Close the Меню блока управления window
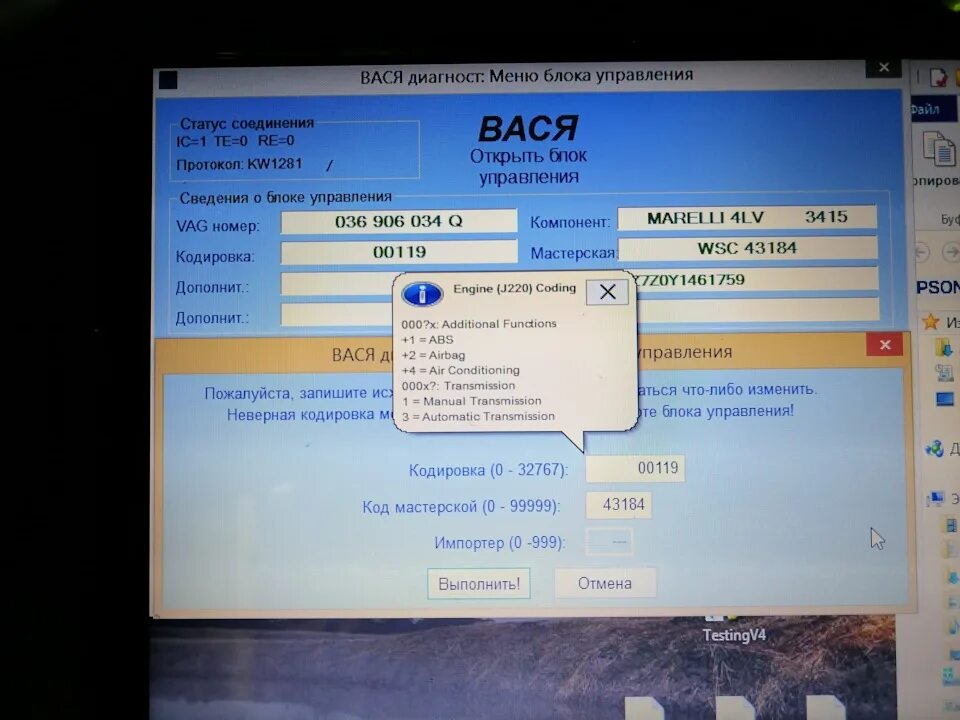 pyautogui.click(x=883, y=67)
